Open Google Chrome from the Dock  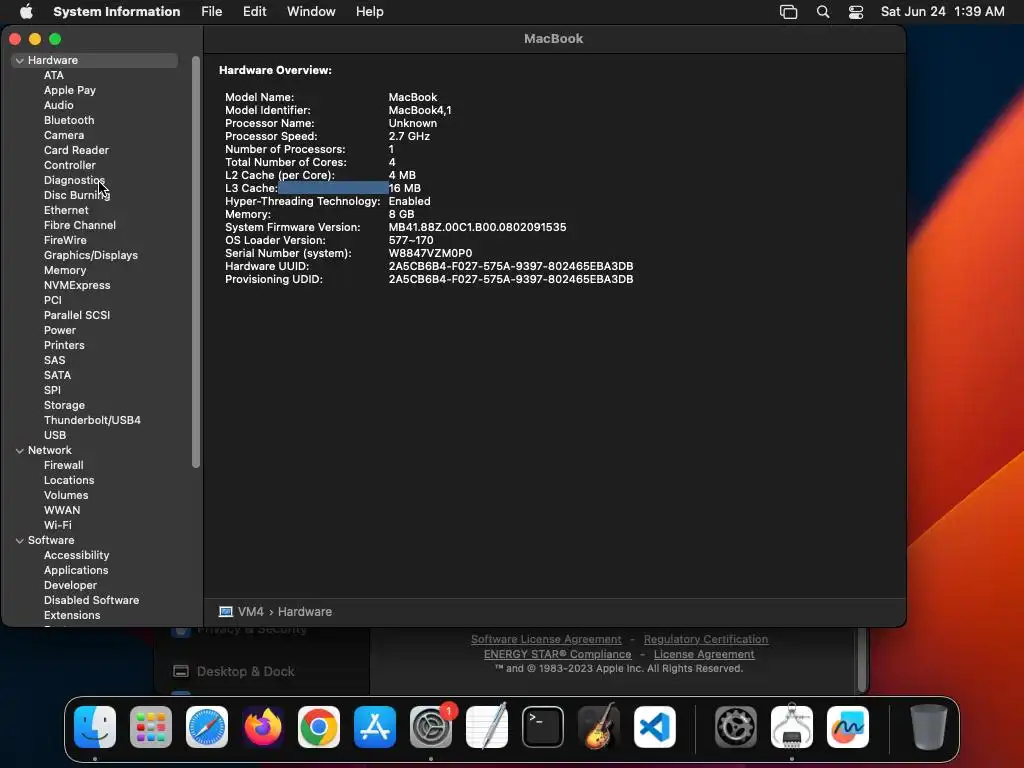(x=319, y=727)
